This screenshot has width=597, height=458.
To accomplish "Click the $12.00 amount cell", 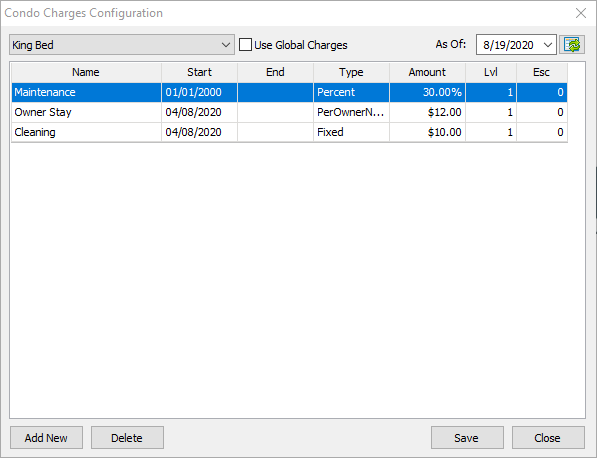I will tap(427, 112).
